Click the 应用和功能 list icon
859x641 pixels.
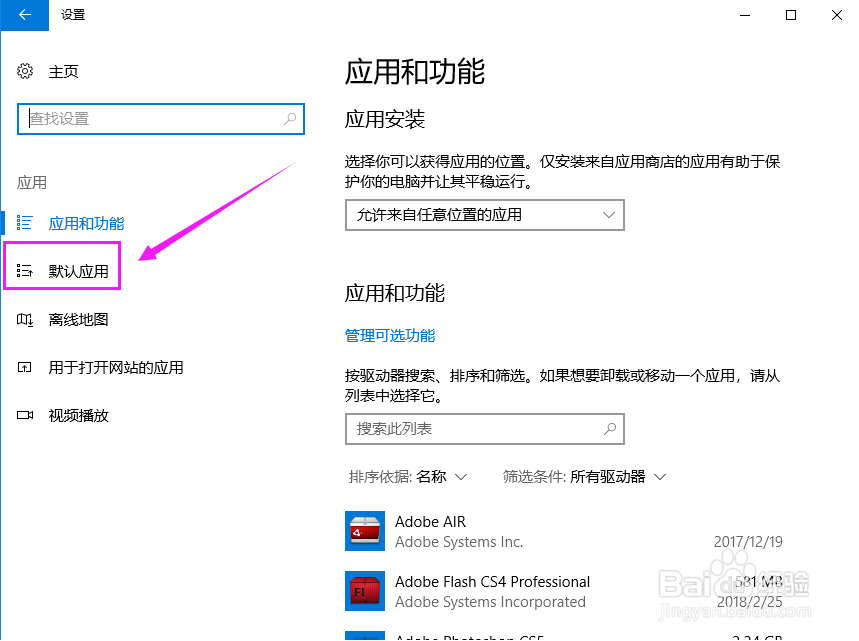[x=25, y=223]
